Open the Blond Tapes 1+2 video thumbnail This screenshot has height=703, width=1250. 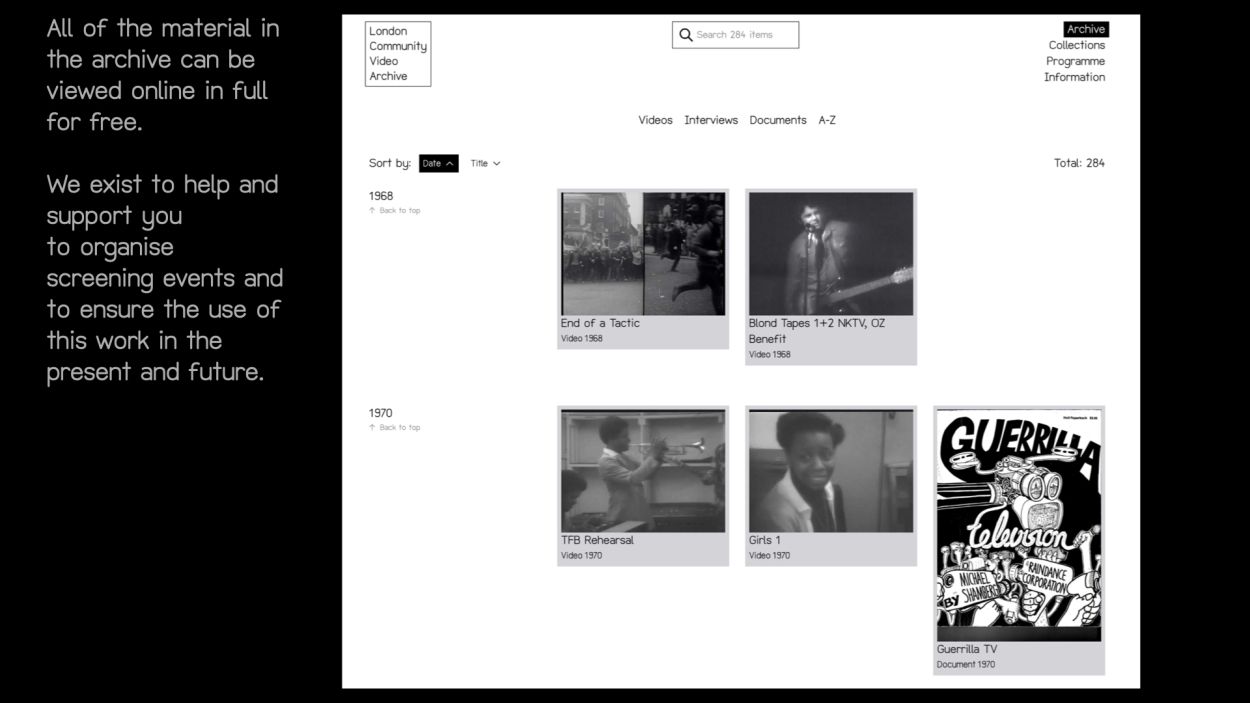(831, 254)
